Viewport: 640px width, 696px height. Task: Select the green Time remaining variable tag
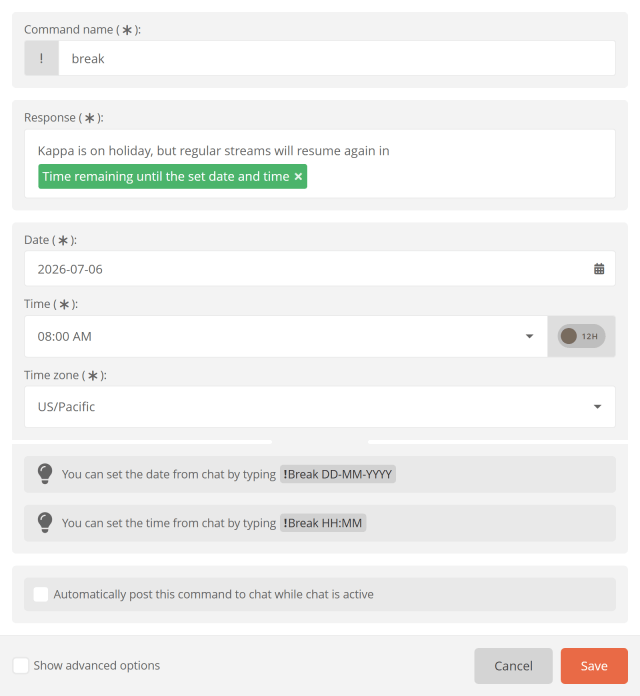tap(172, 177)
